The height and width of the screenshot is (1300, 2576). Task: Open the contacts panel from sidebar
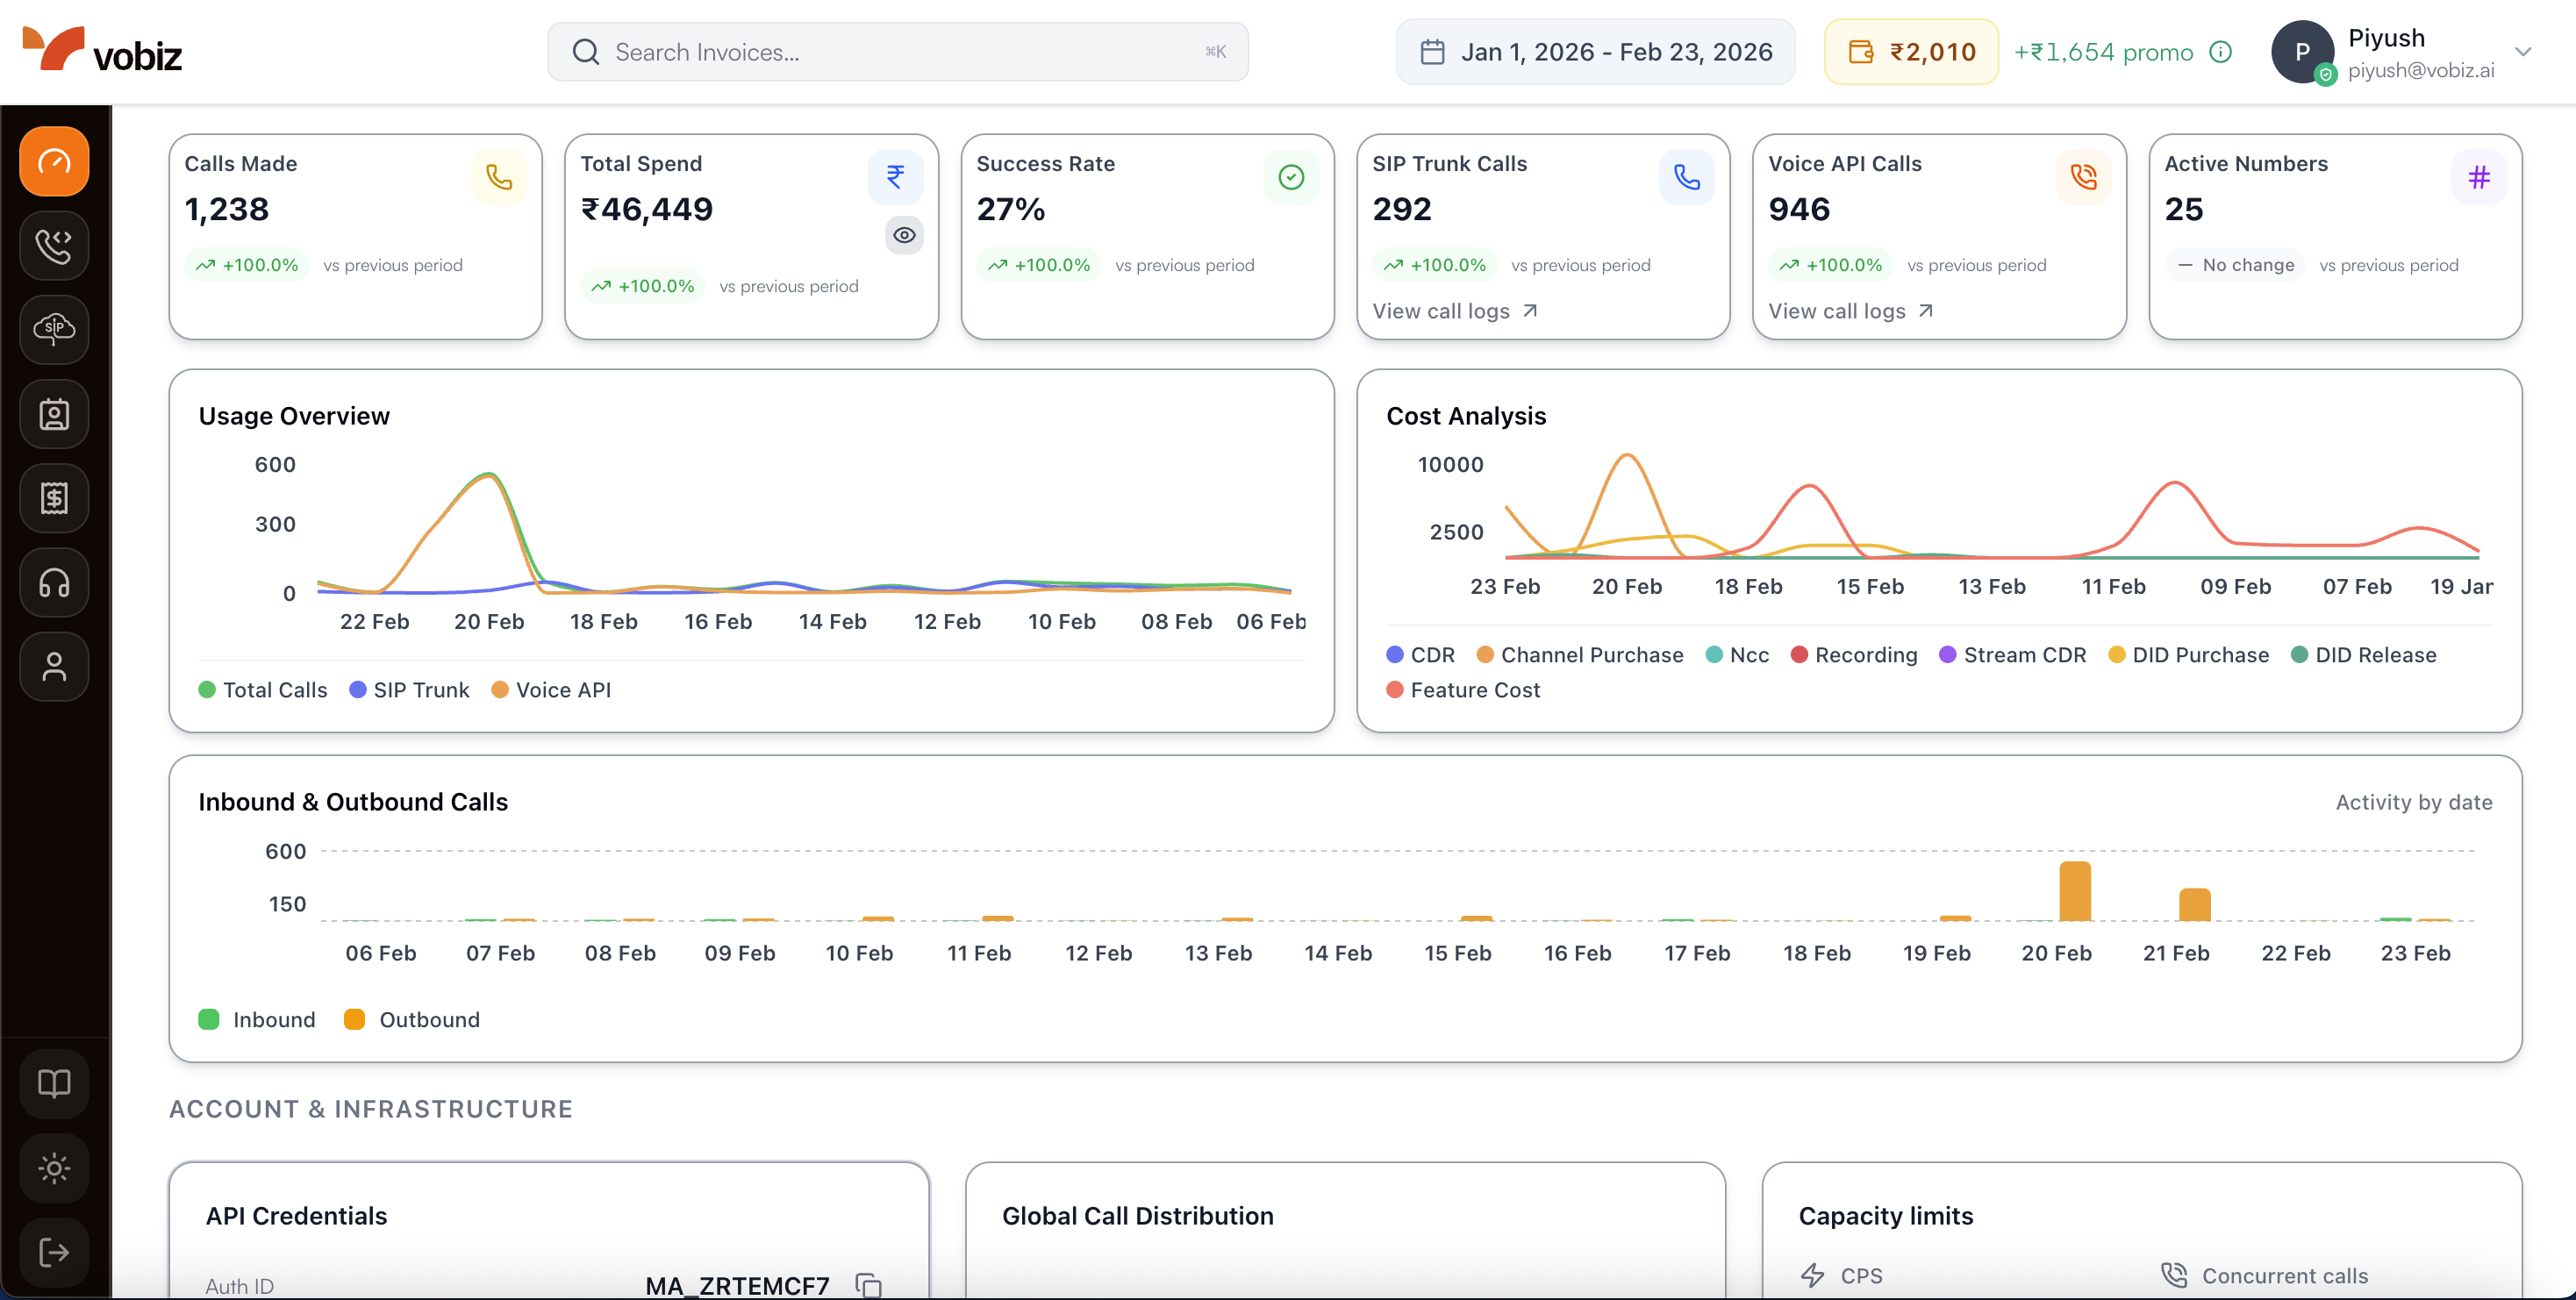click(x=54, y=414)
